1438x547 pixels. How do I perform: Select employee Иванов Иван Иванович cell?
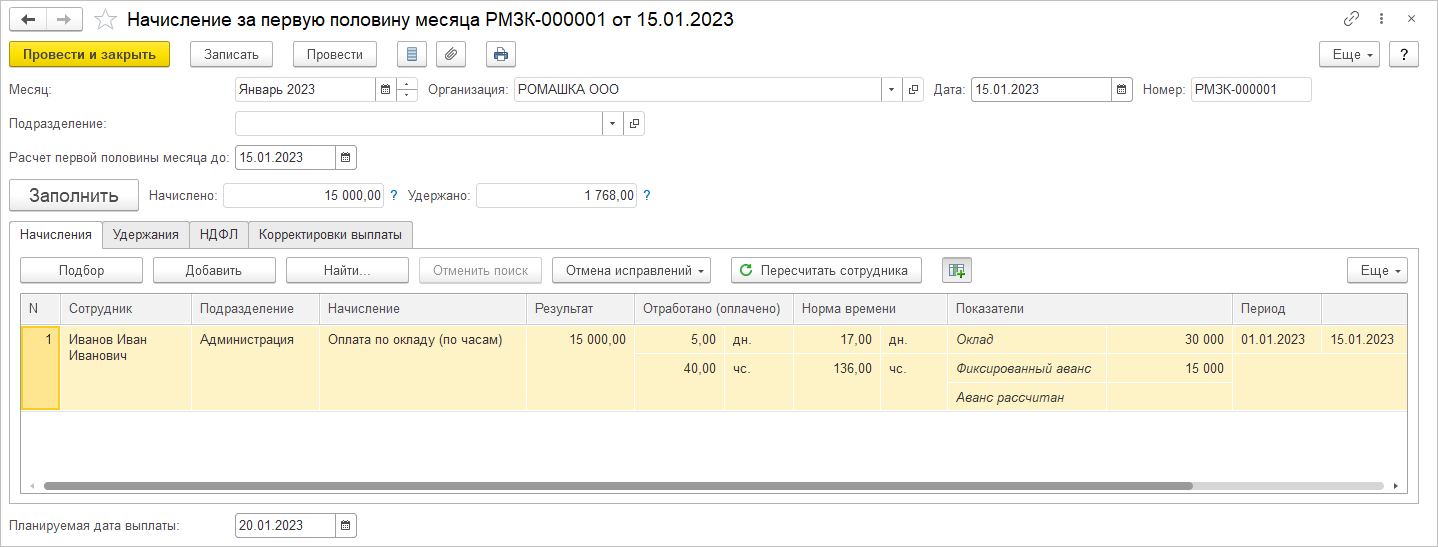(x=125, y=367)
